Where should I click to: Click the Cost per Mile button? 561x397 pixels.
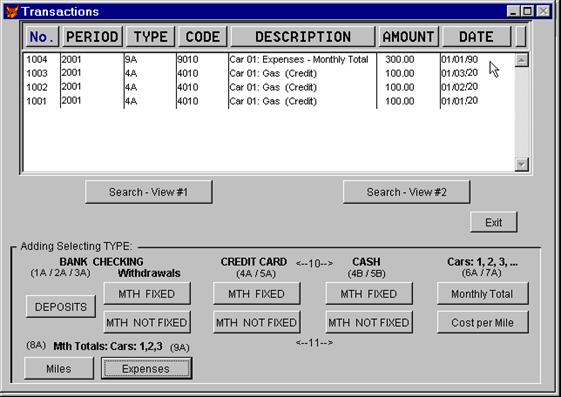[483, 322]
